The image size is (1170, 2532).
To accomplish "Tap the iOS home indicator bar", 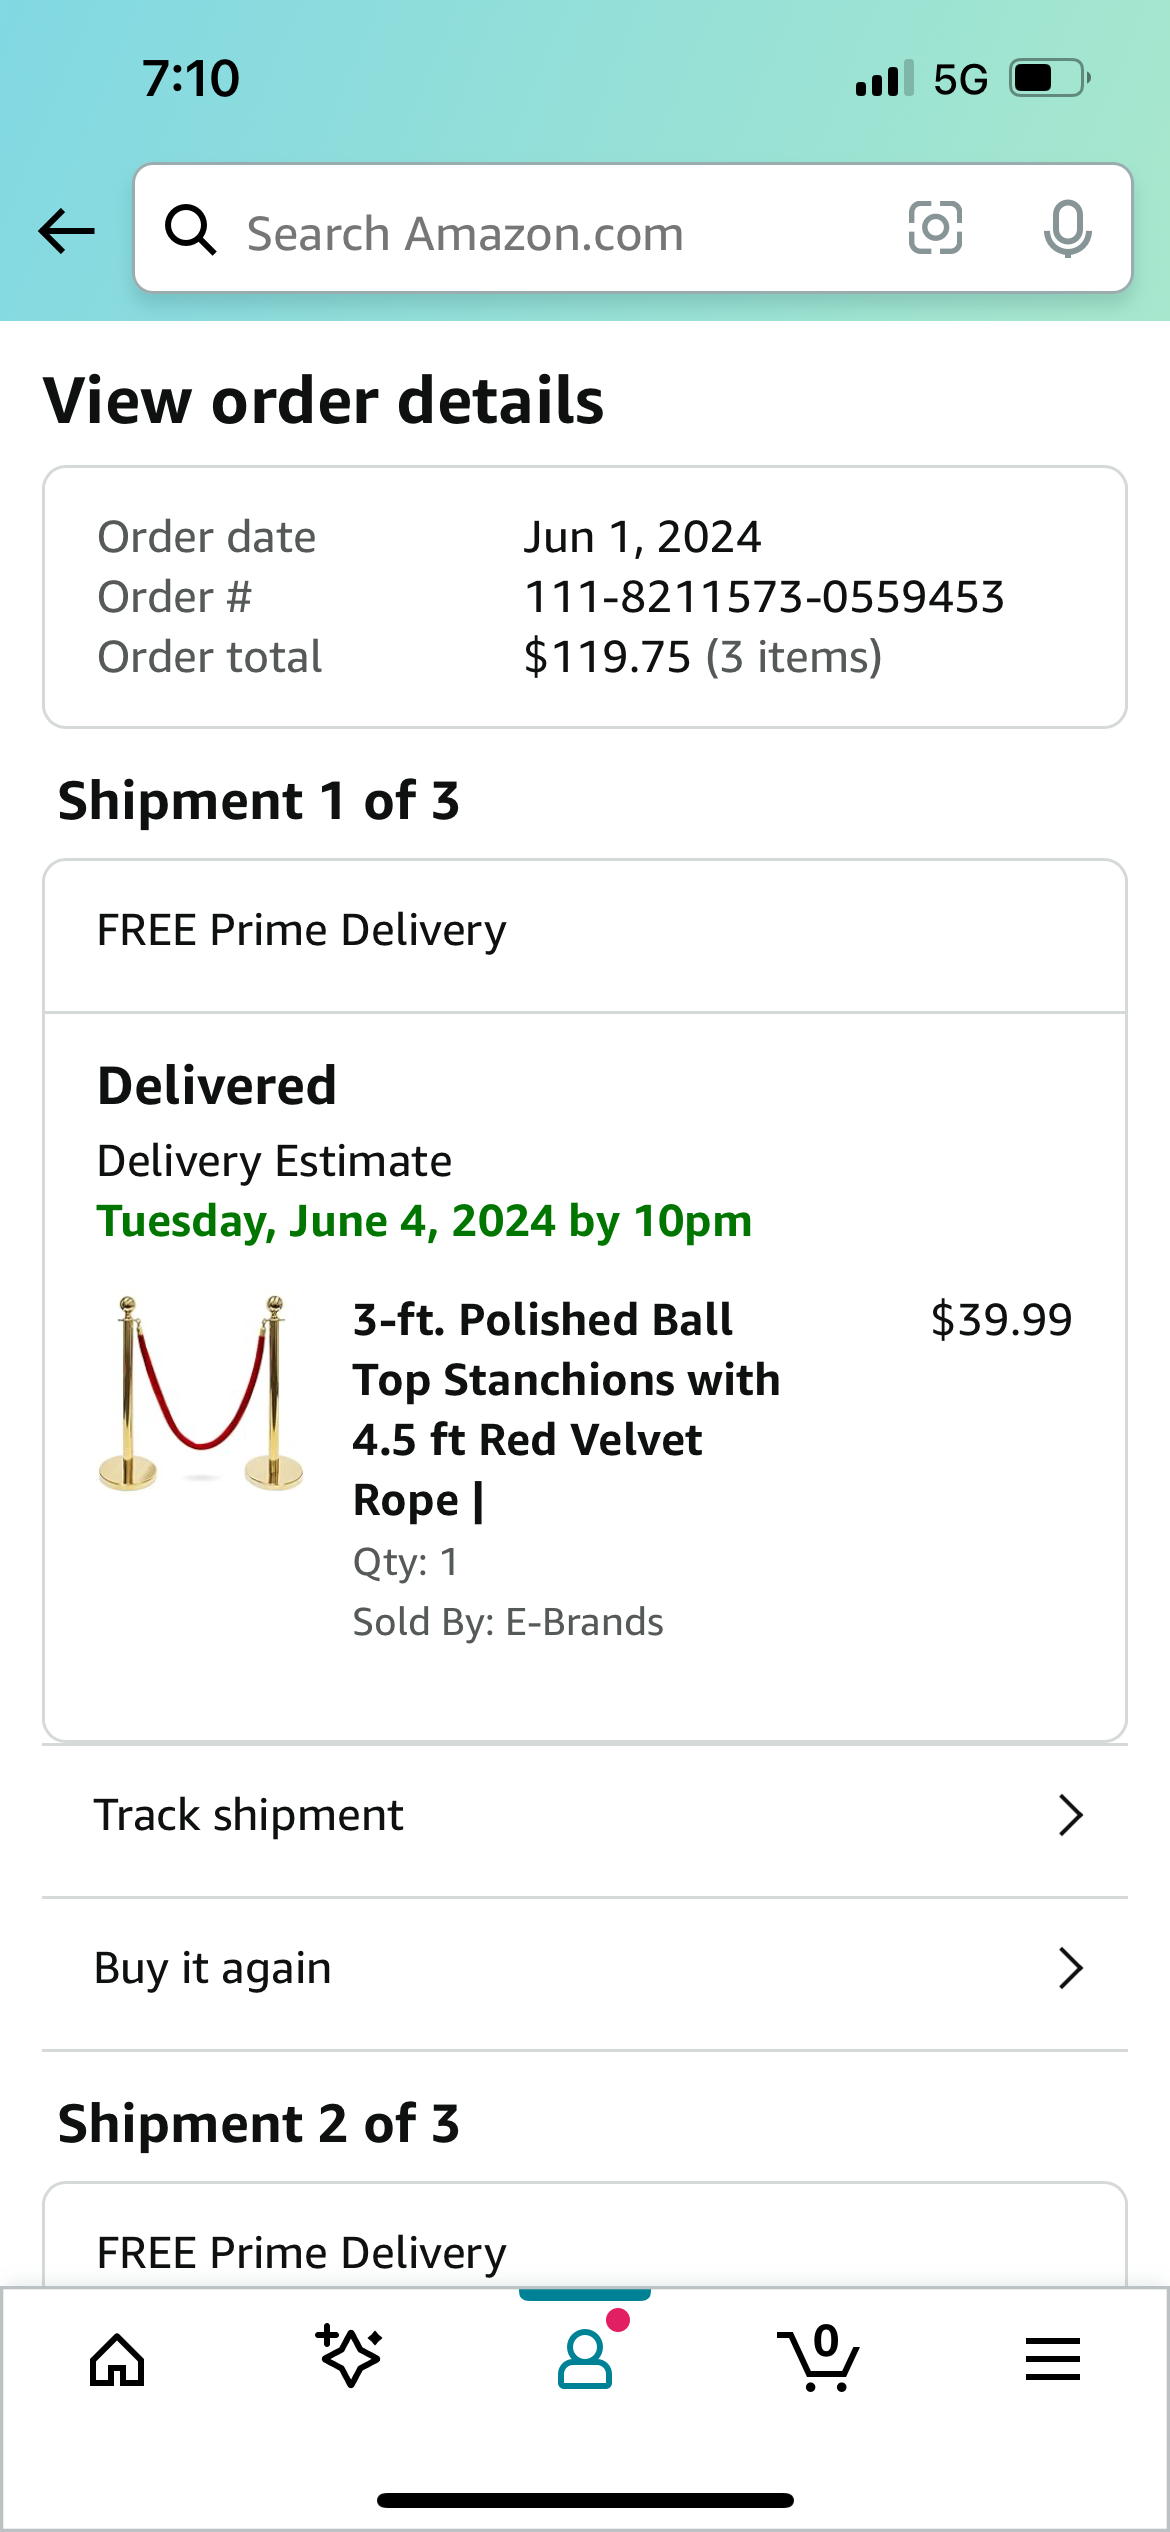I will (585, 2500).
